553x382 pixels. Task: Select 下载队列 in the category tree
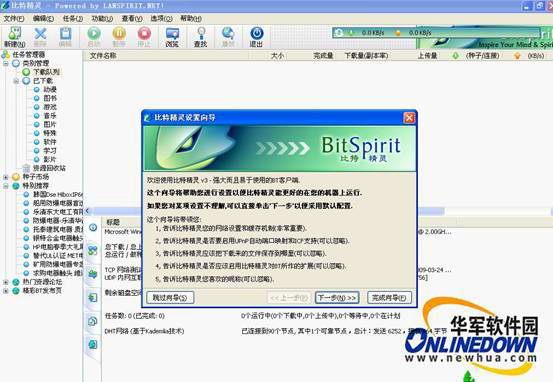point(46,72)
